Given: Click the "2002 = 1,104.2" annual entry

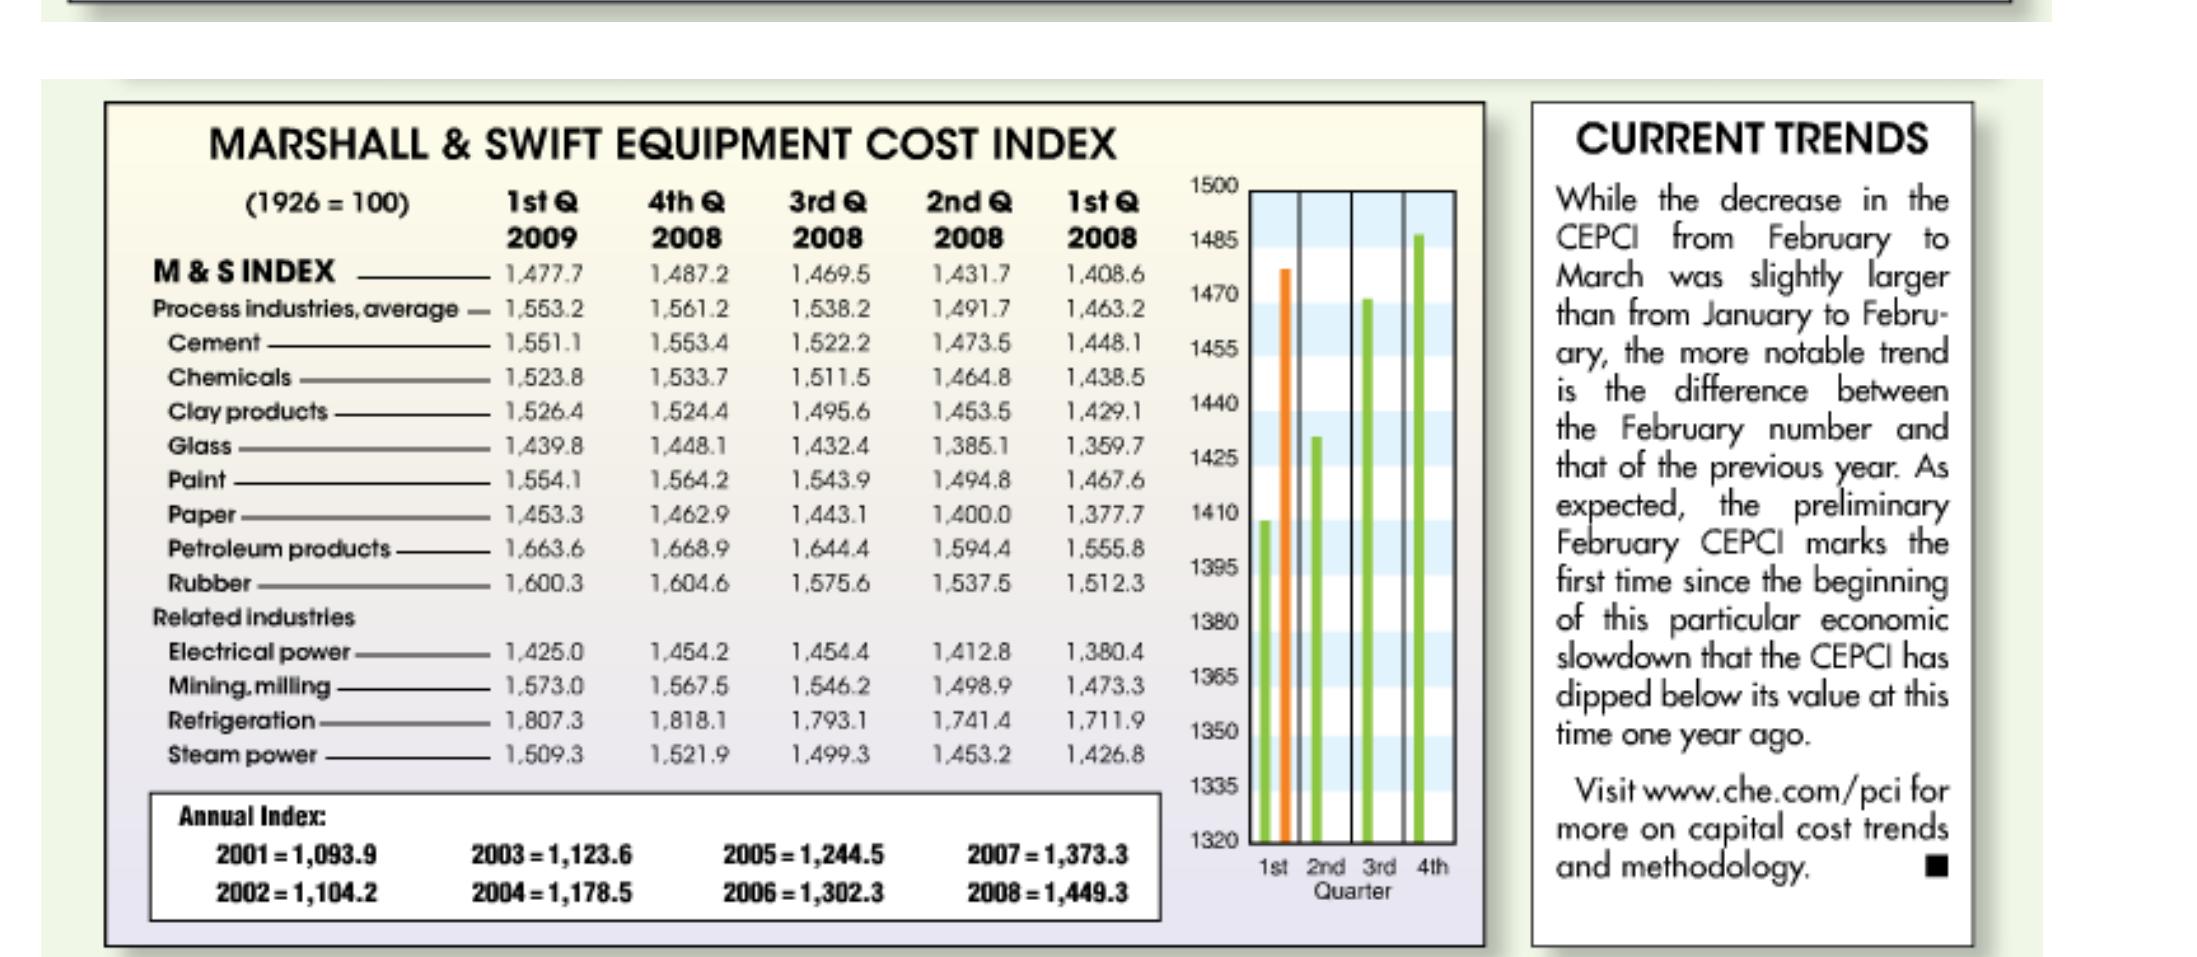Looking at the screenshot, I should 297,892.
